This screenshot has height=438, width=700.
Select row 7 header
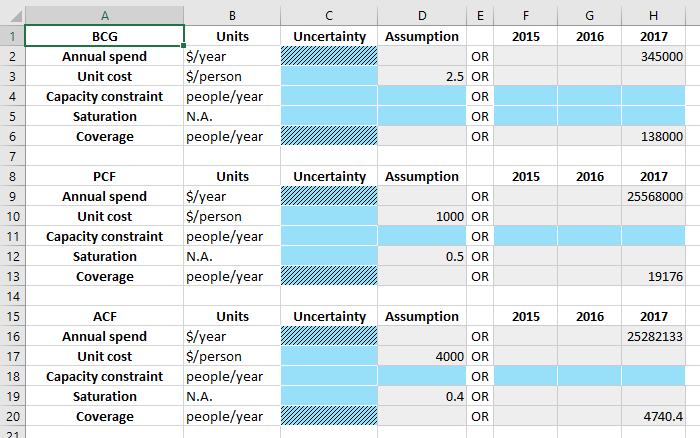12,156
